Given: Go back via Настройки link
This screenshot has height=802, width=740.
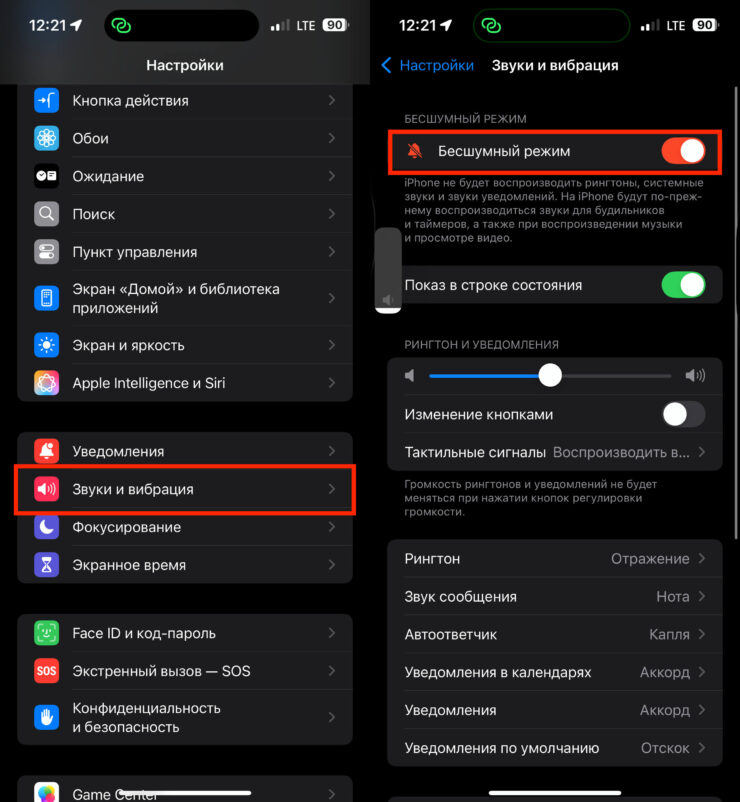Looking at the screenshot, I should (428, 65).
